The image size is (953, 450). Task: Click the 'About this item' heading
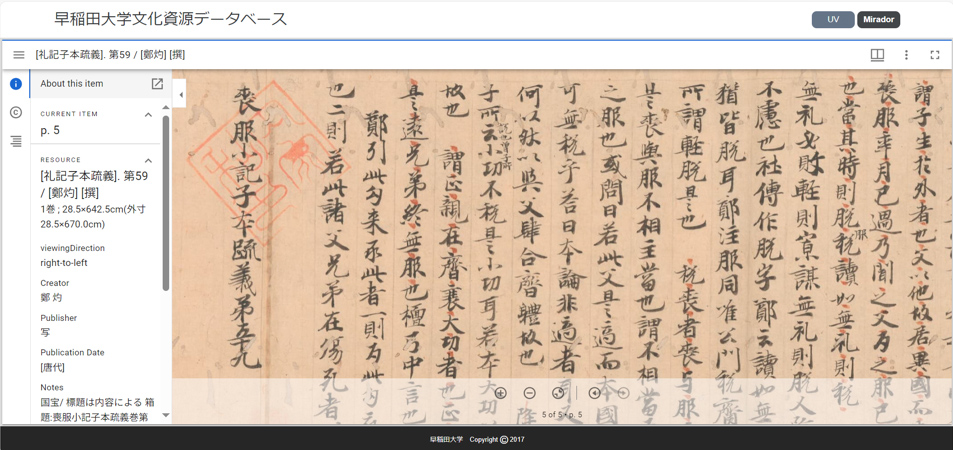coord(72,84)
